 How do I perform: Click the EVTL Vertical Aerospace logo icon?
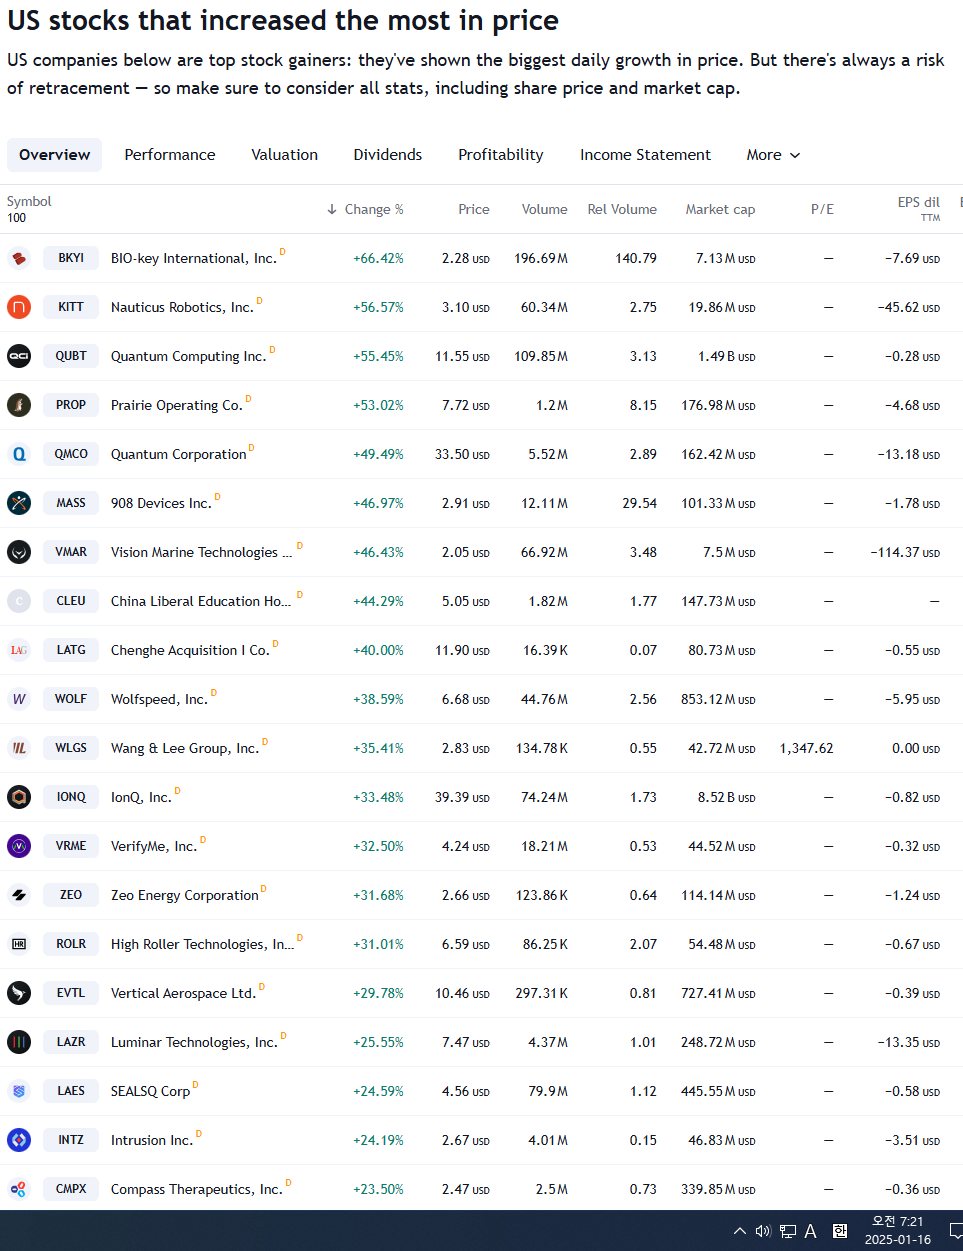(x=19, y=993)
